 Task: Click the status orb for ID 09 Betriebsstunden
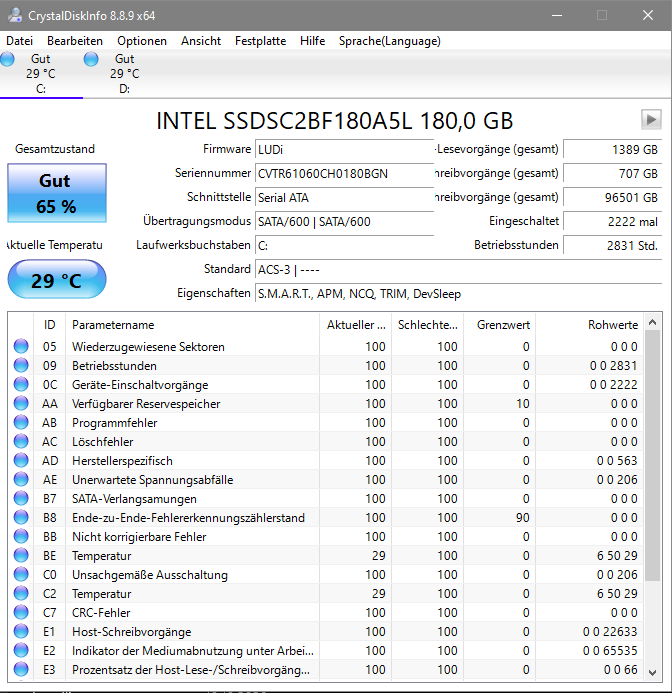(21, 366)
